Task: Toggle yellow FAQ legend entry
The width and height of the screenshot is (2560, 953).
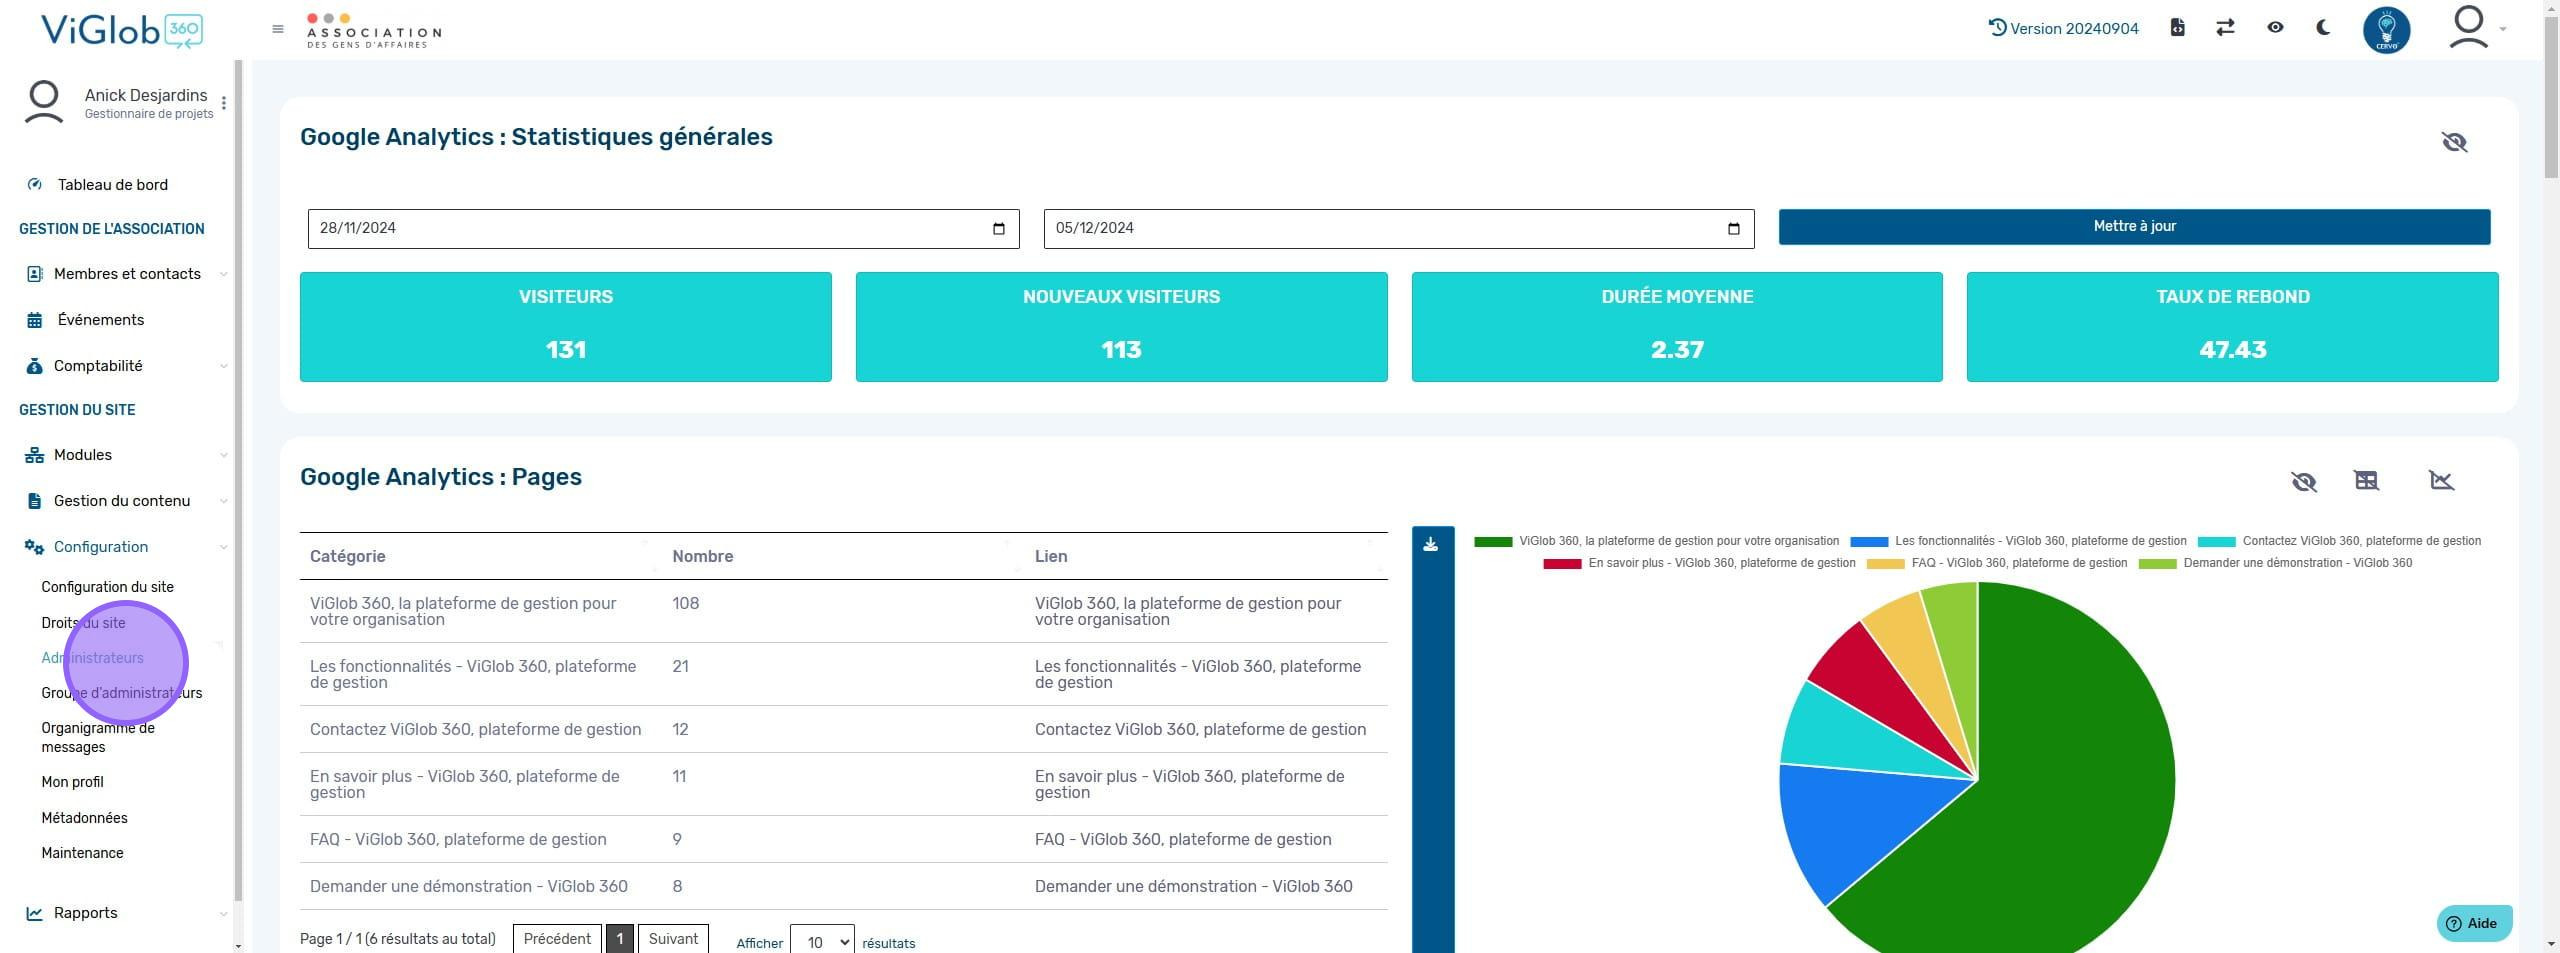Action: tap(1997, 563)
